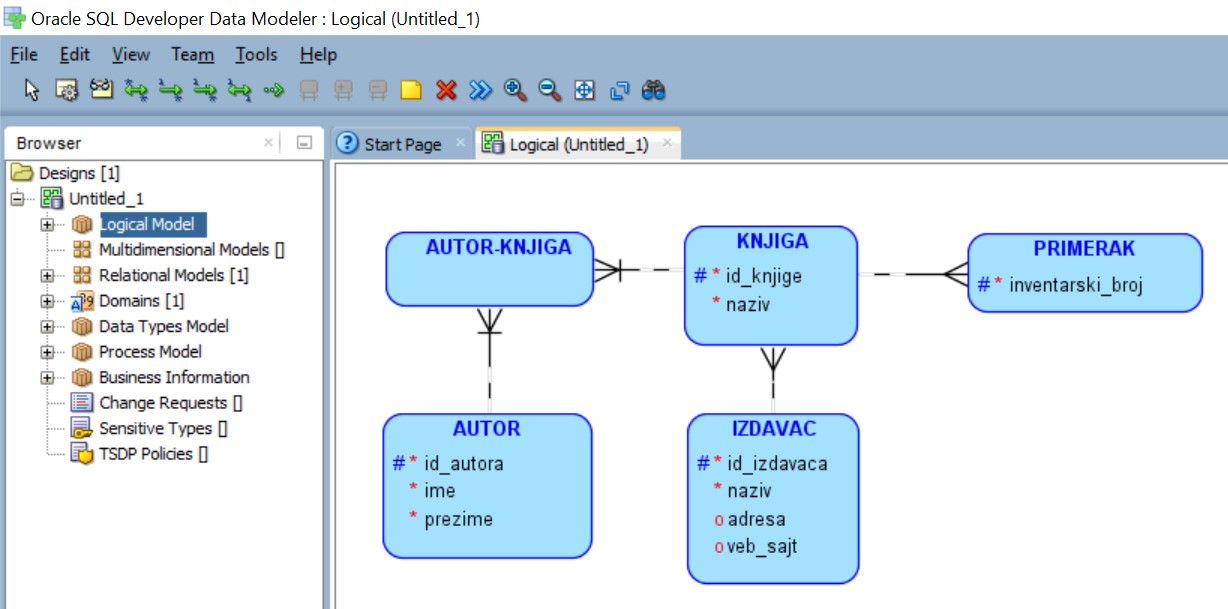
Task: Collapse the Untitled_1 design node
Action: 16,198
